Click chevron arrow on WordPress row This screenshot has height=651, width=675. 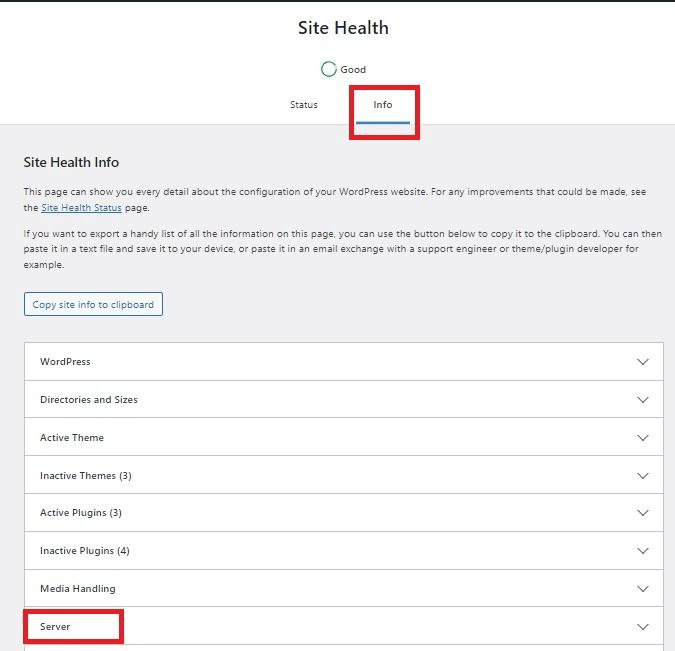(643, 362)
